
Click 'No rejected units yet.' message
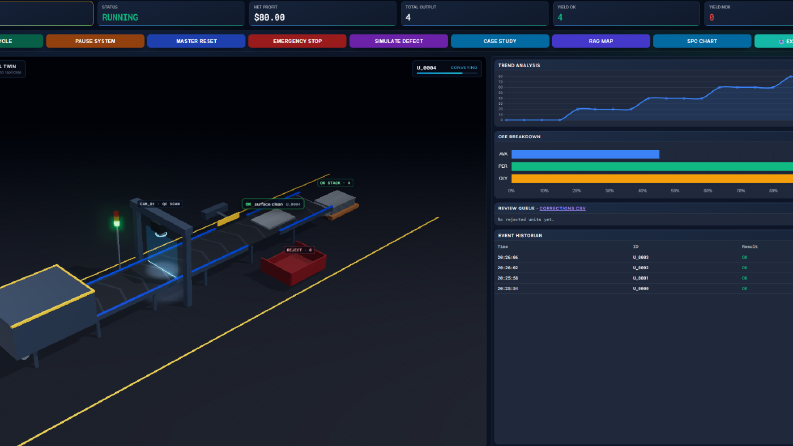[525, 219]
